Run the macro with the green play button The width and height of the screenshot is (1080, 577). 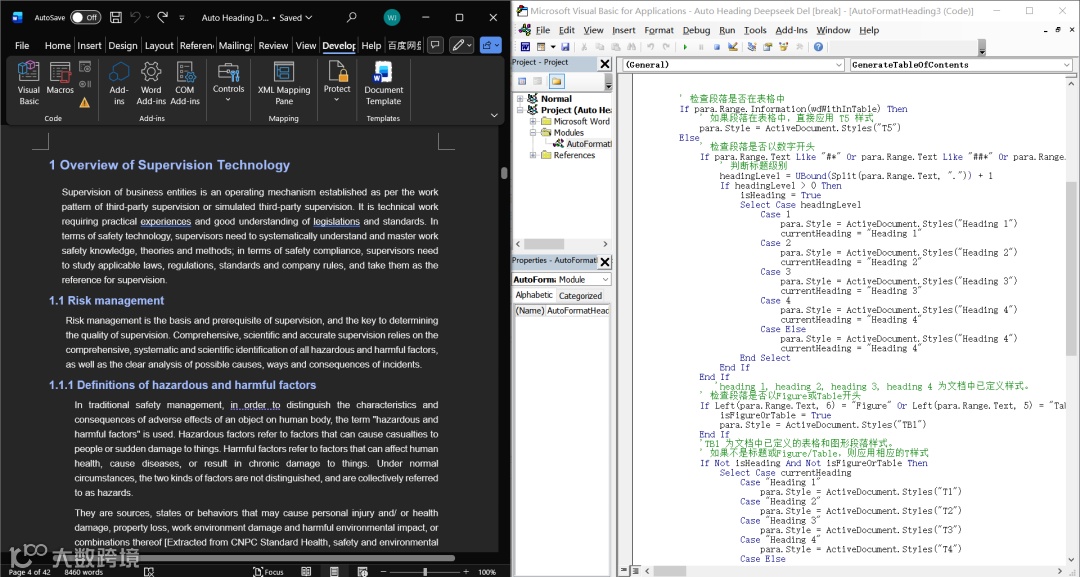685,47
